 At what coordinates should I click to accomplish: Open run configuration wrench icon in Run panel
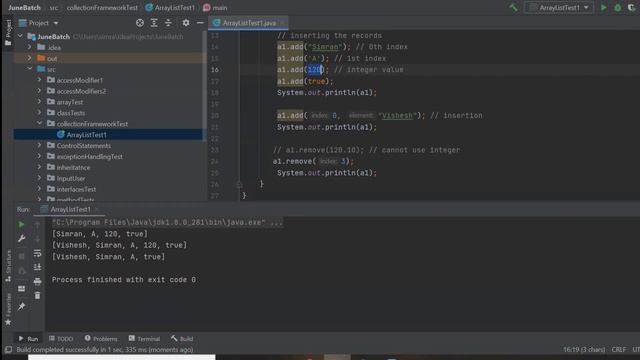click(x=21, y=238)
